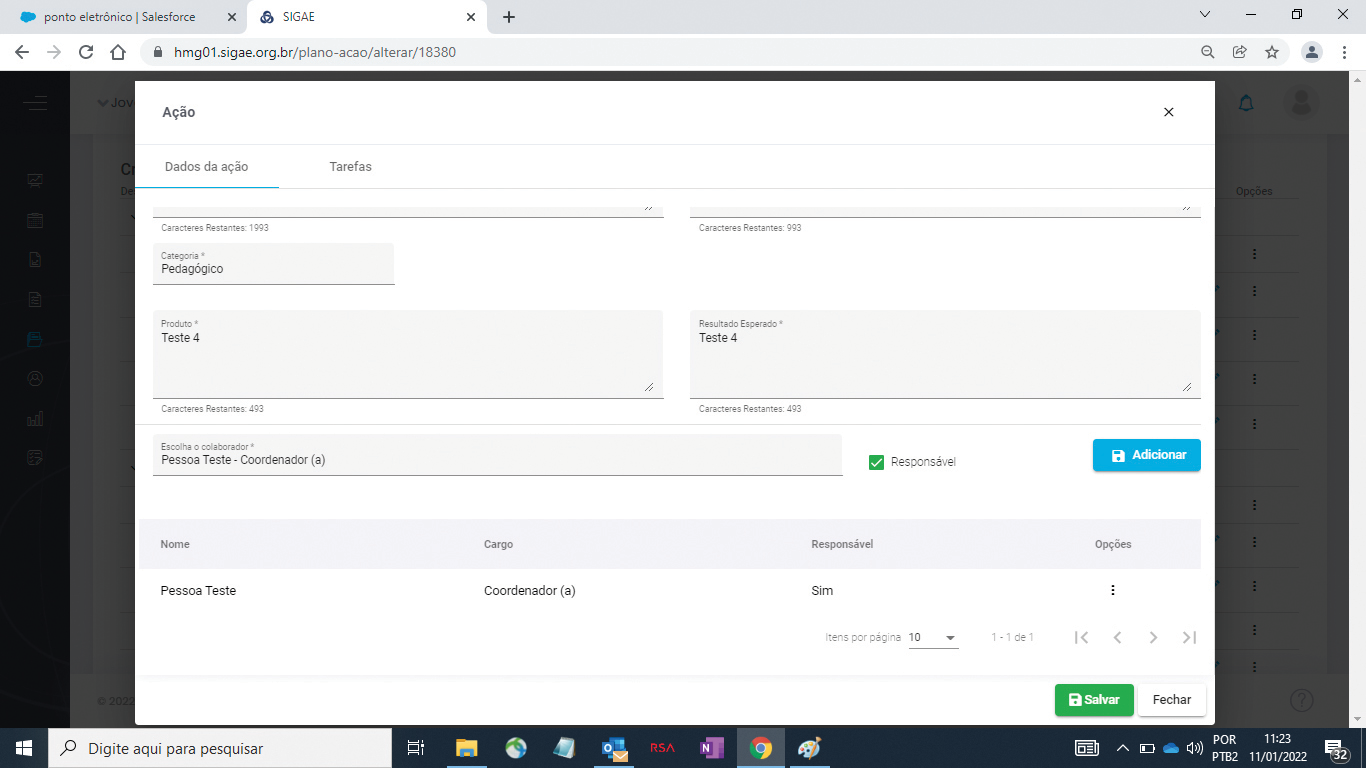Select the Dados da ação tab

tap(207, 167)
